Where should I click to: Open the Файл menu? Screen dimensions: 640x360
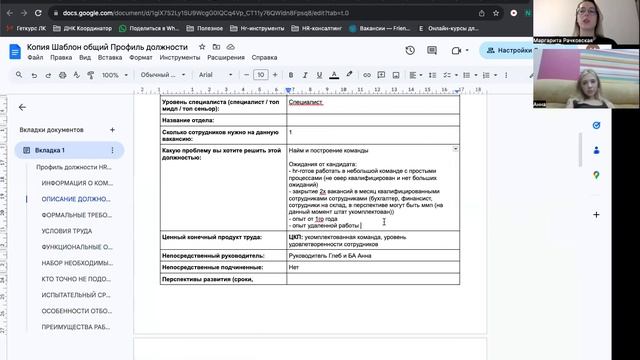[x=35, y=58]
